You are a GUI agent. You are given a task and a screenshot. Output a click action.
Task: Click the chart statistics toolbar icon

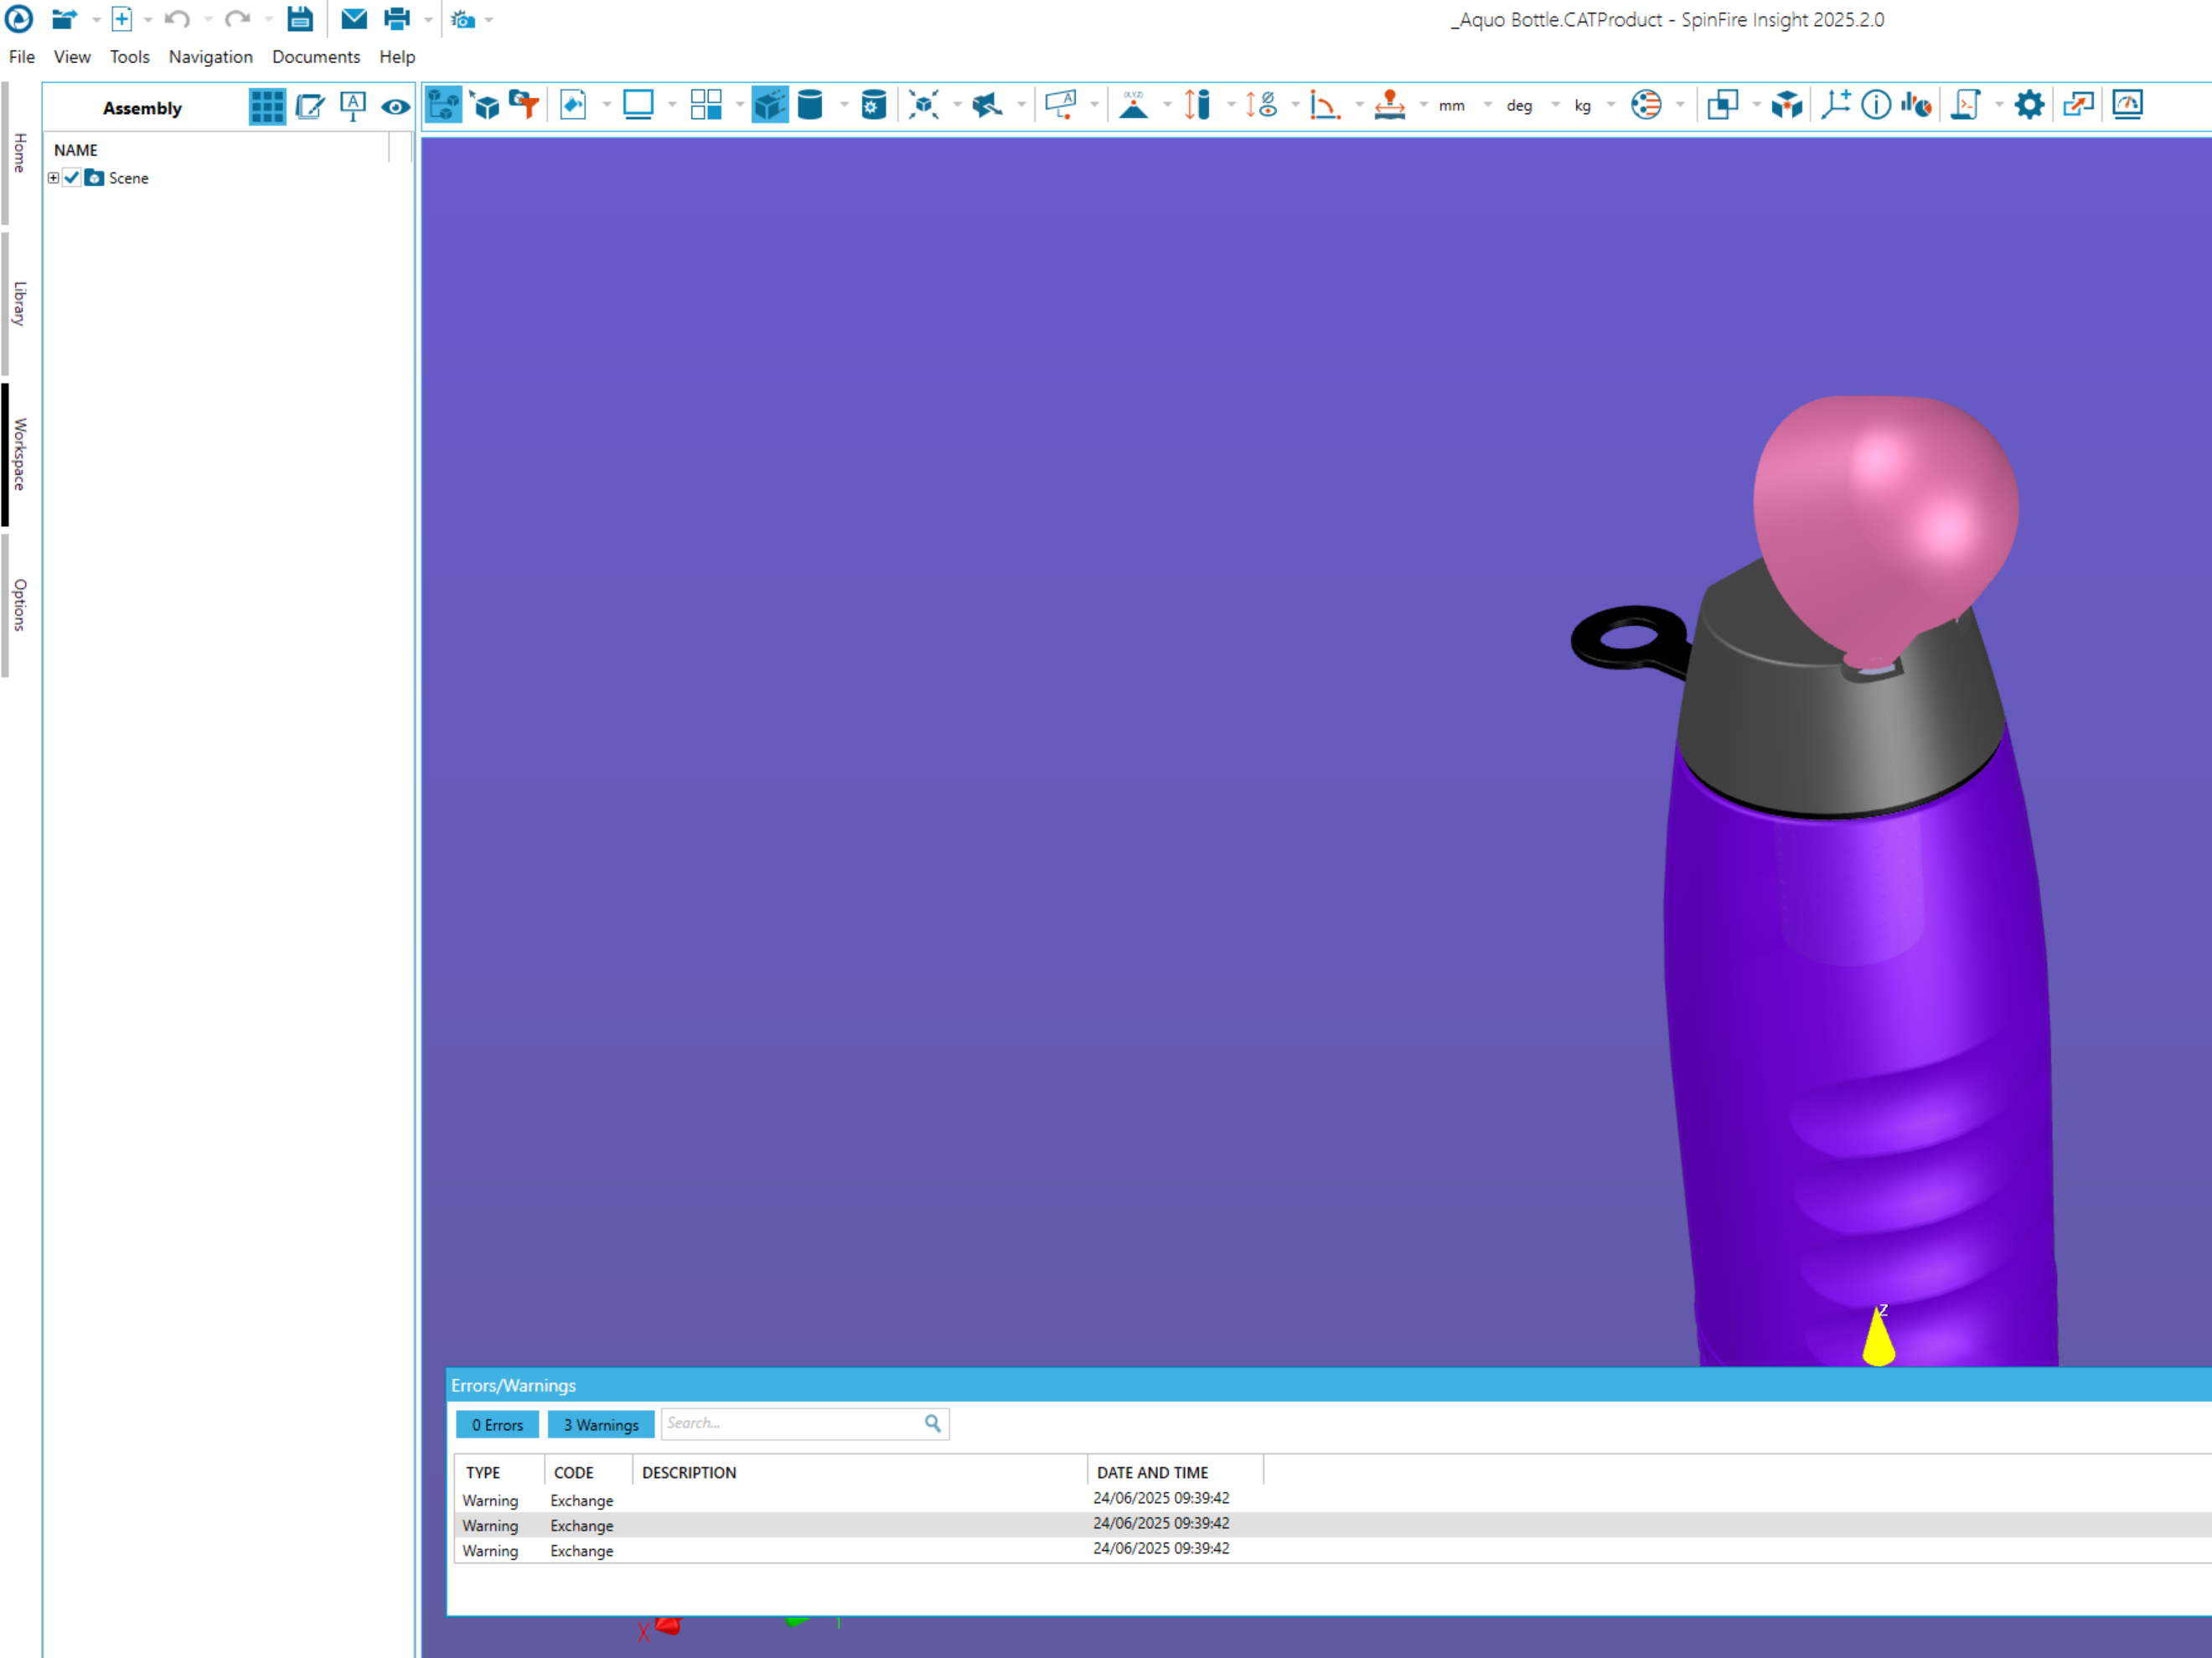click(x=1916, y=105)
